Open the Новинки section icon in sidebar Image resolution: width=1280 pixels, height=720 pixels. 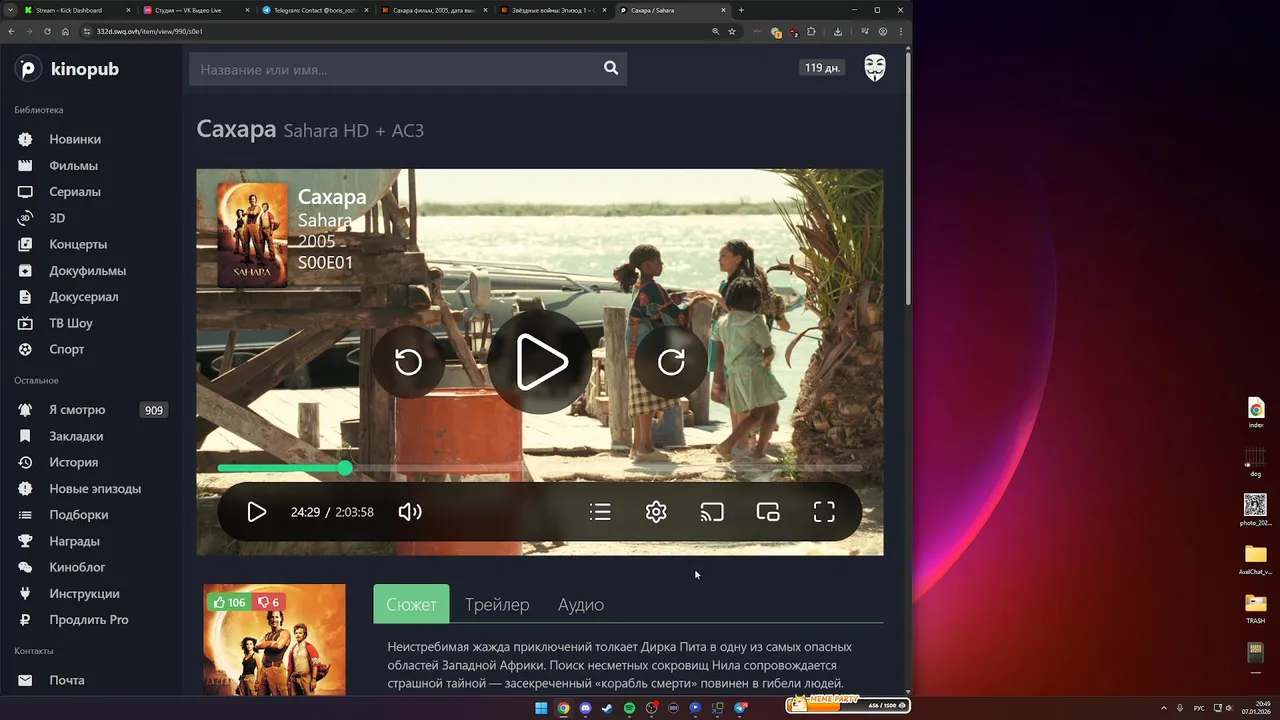pos(25,139)
